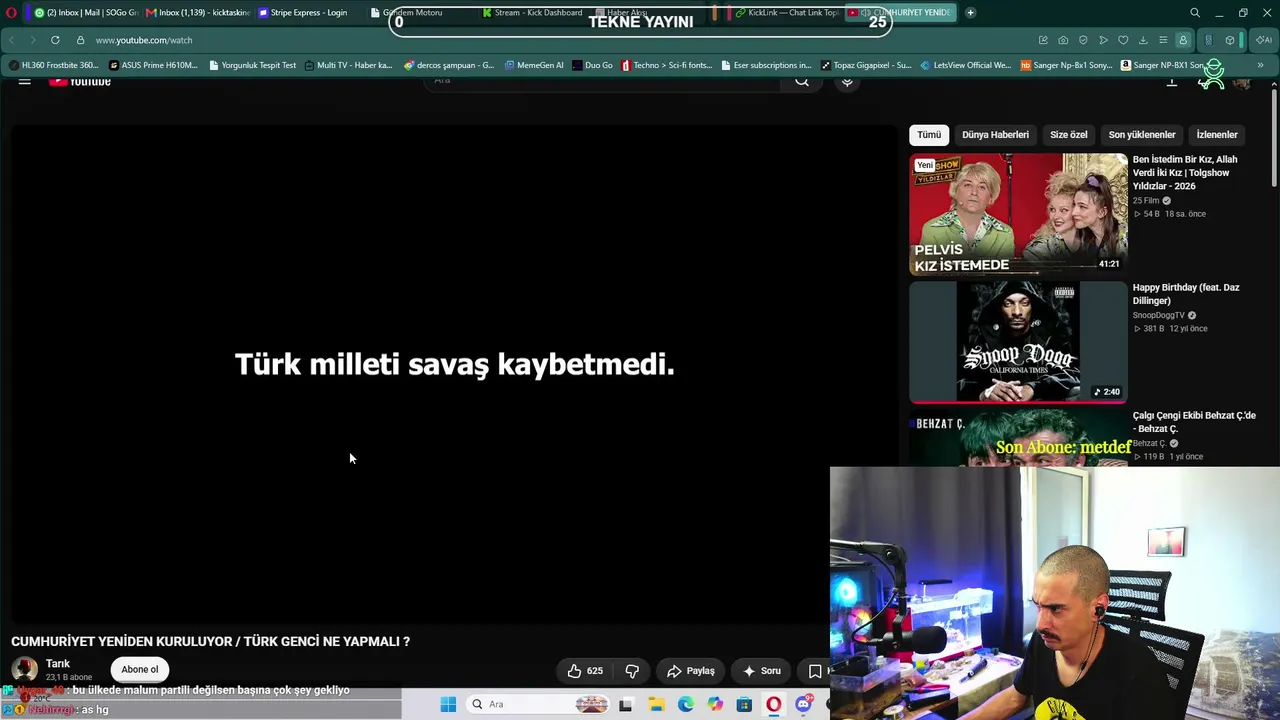1280x720 pixels.
Task: Reload the YouTube page
Action: tap(55, 40)
